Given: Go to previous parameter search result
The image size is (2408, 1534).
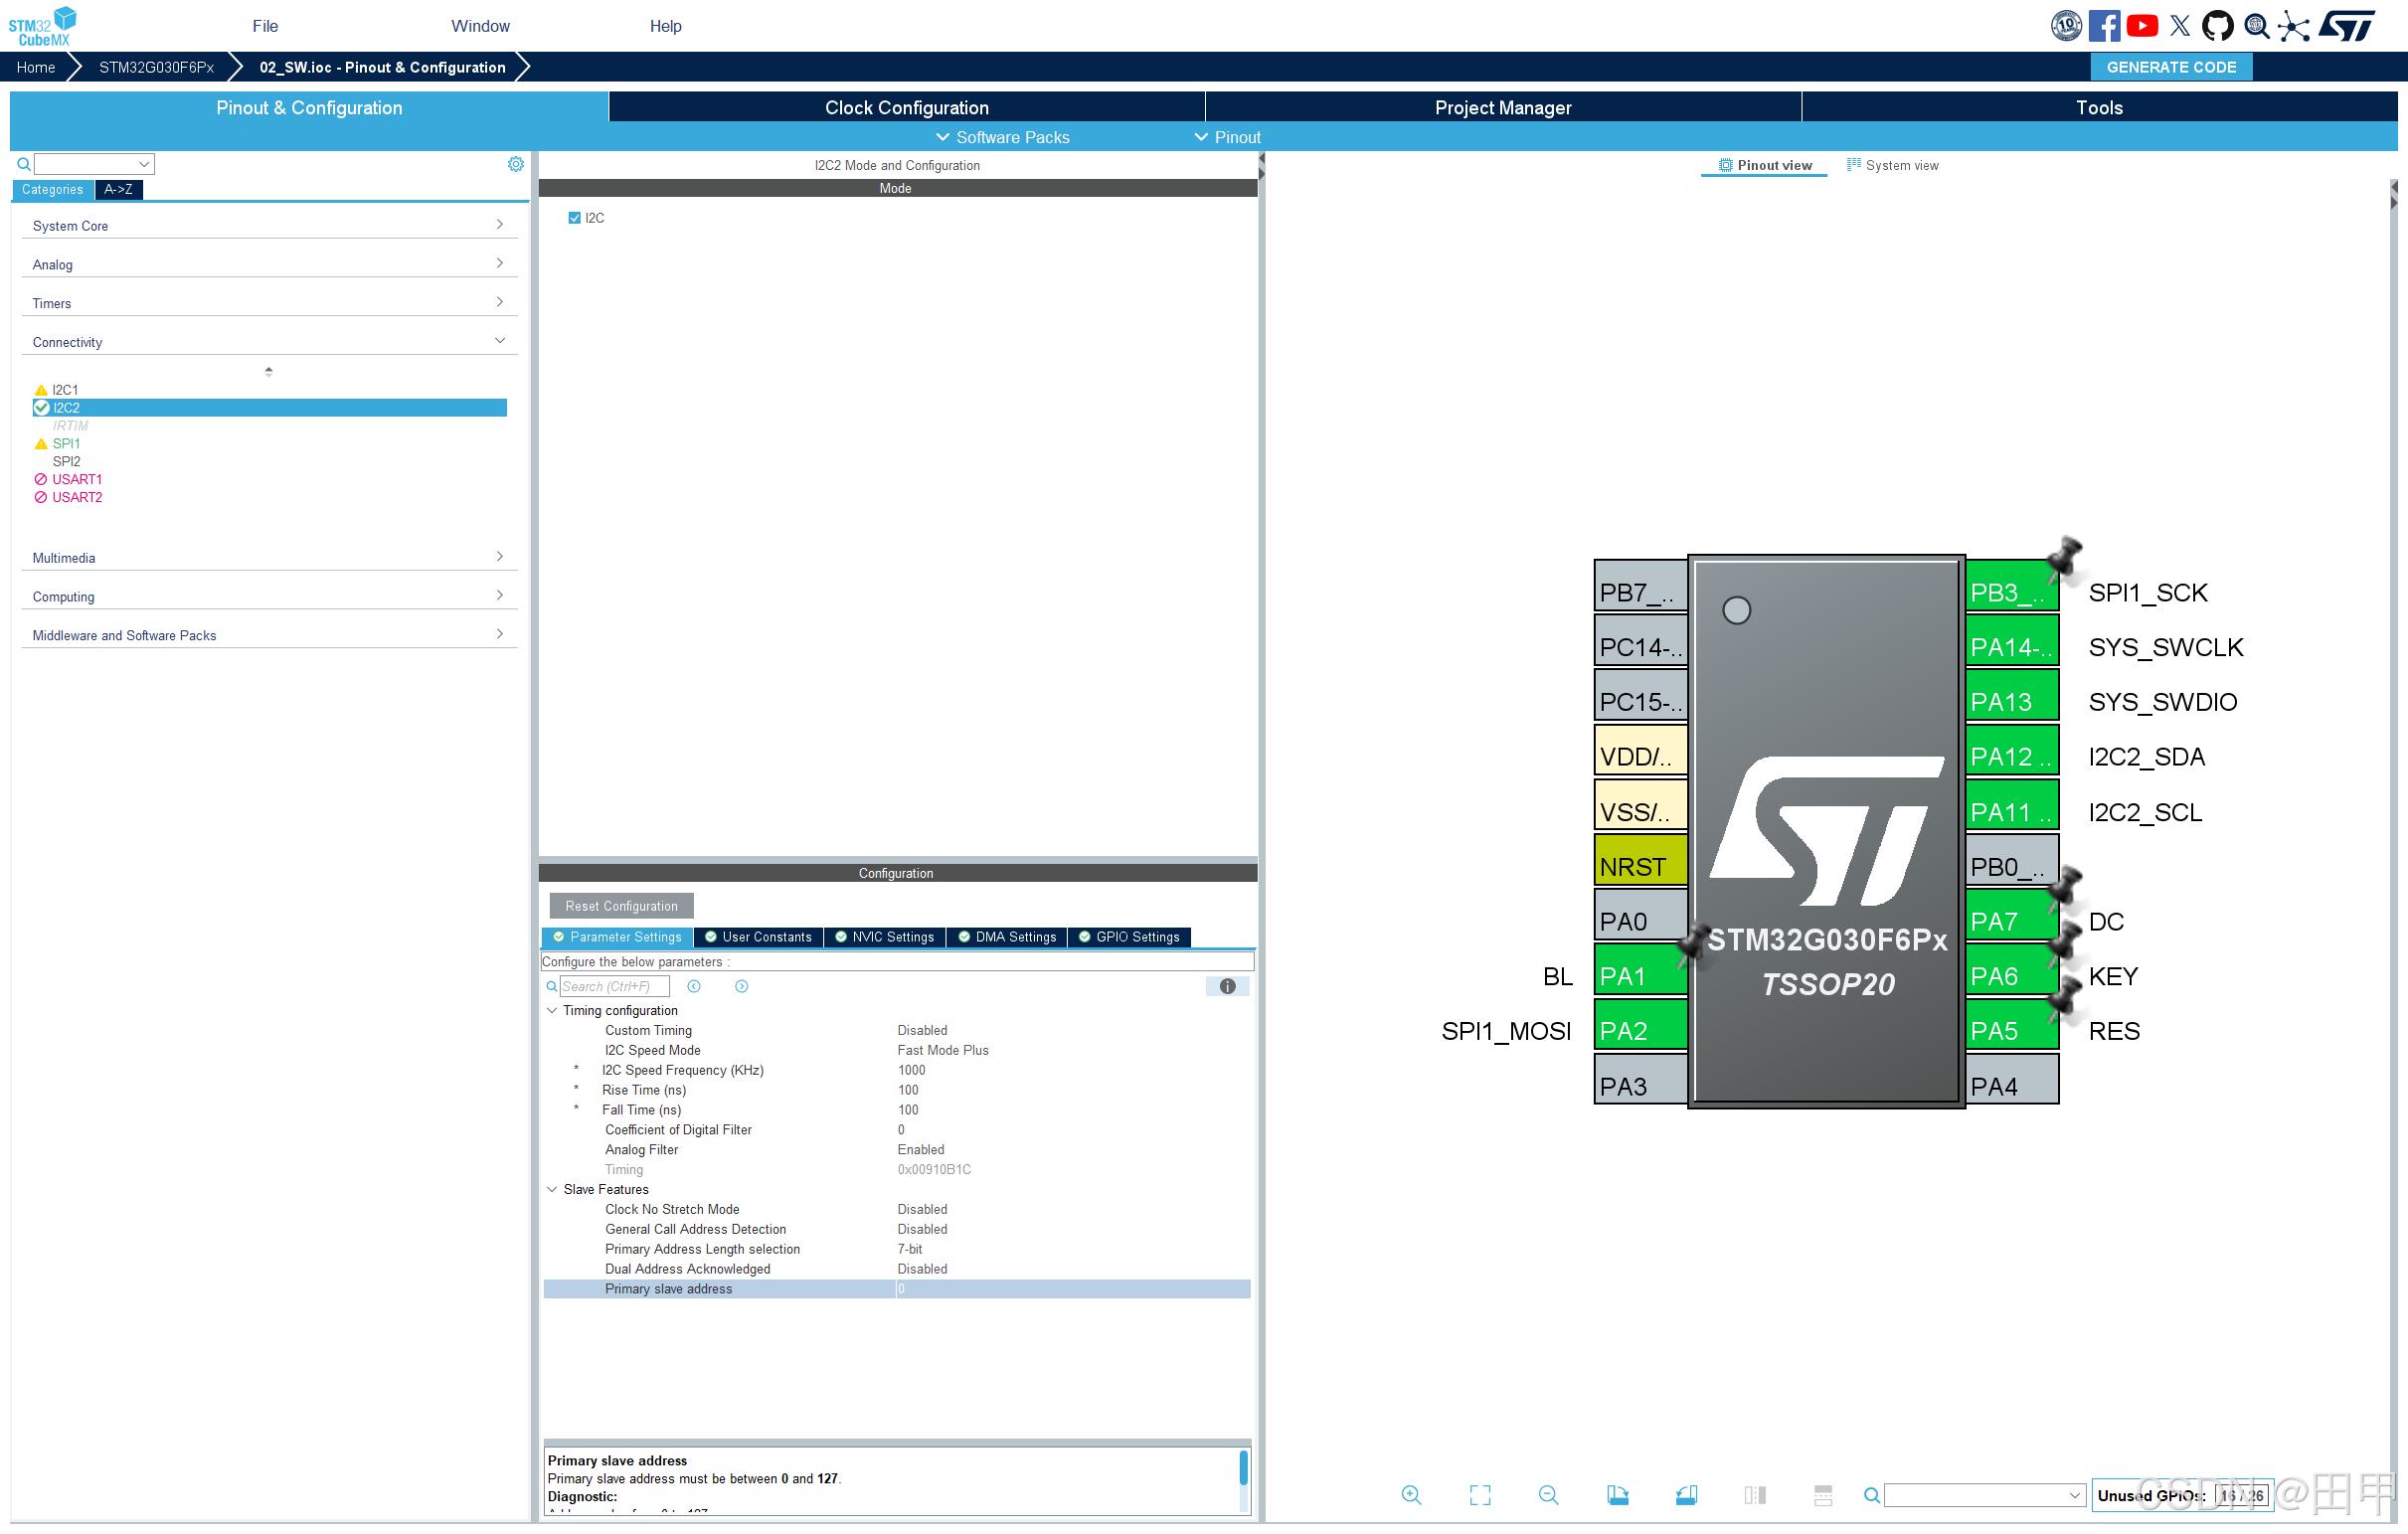Looking at the screenshot, I should tap(694, 986).
